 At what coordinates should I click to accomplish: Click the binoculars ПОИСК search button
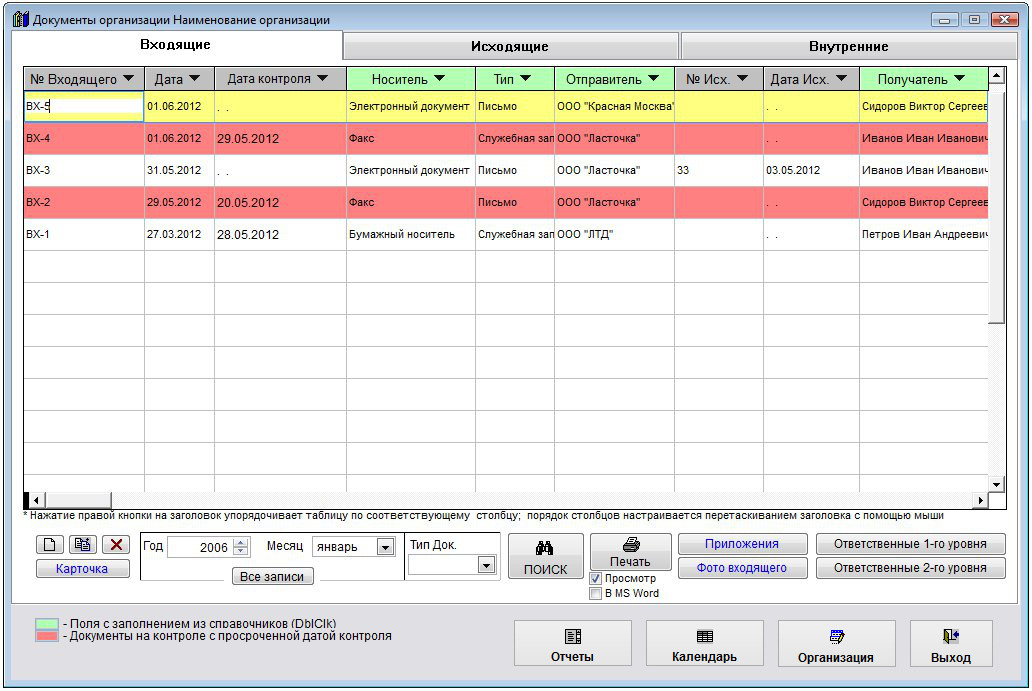[545, 557]
